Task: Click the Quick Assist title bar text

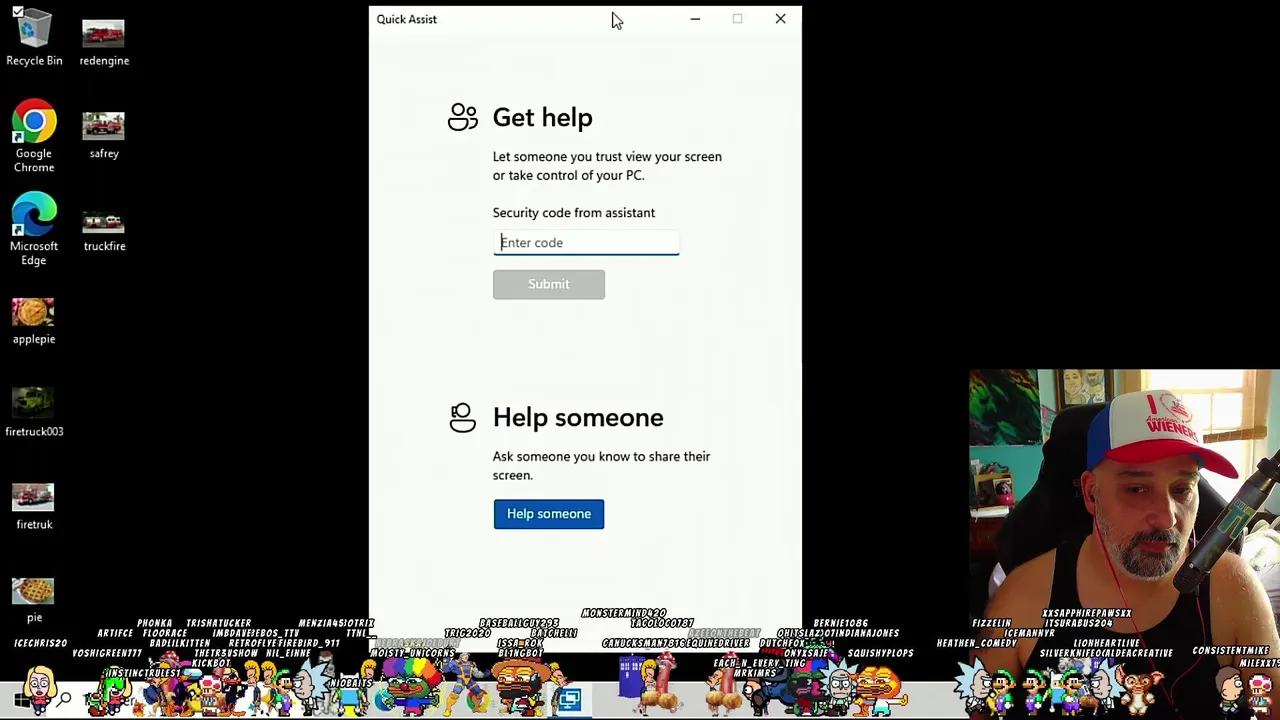Action: [407, 19]
